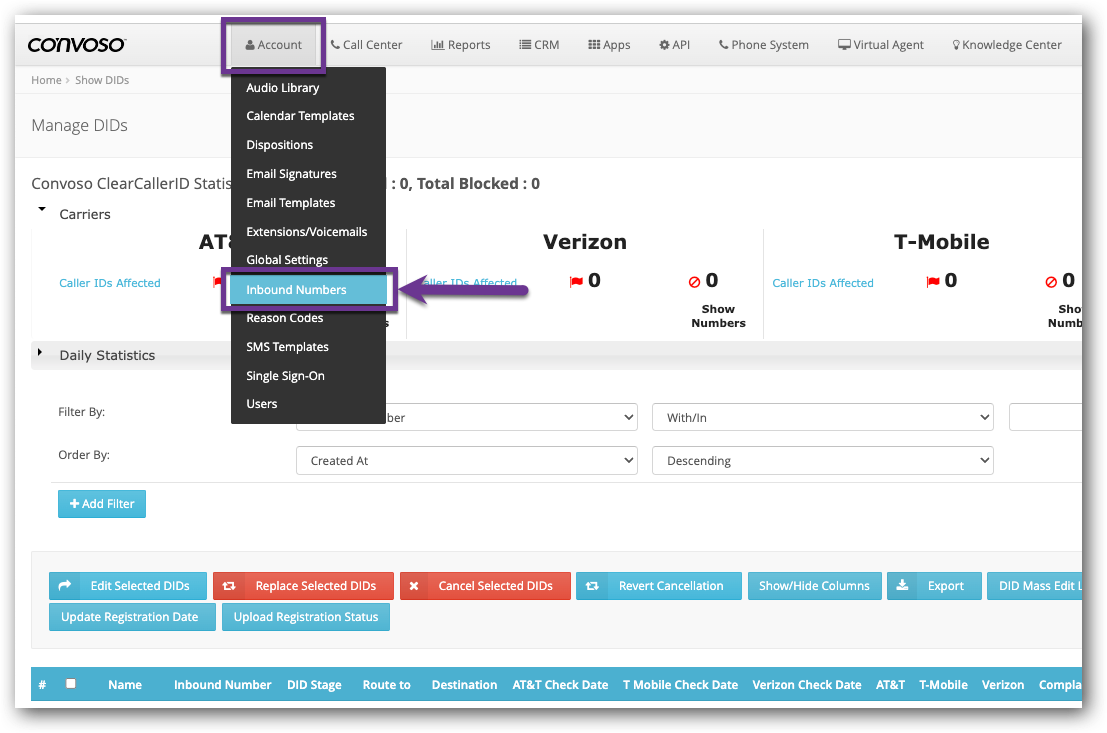Click Show/Hide Columns button
Image resolution: width=1107 pixels, height=733 pixels.
pos(815,586)
